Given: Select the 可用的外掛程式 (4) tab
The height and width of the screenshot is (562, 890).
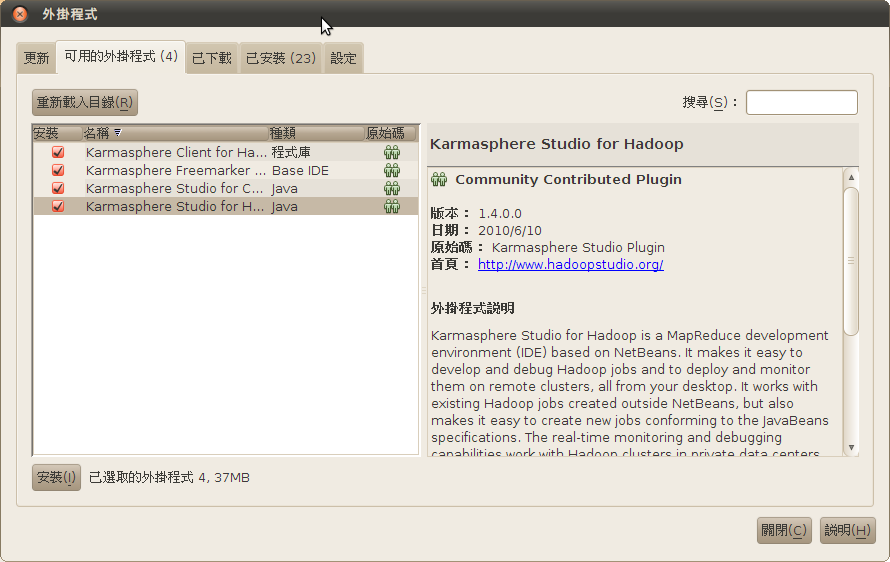Looking at the screenshot, I should pos(121,56).
